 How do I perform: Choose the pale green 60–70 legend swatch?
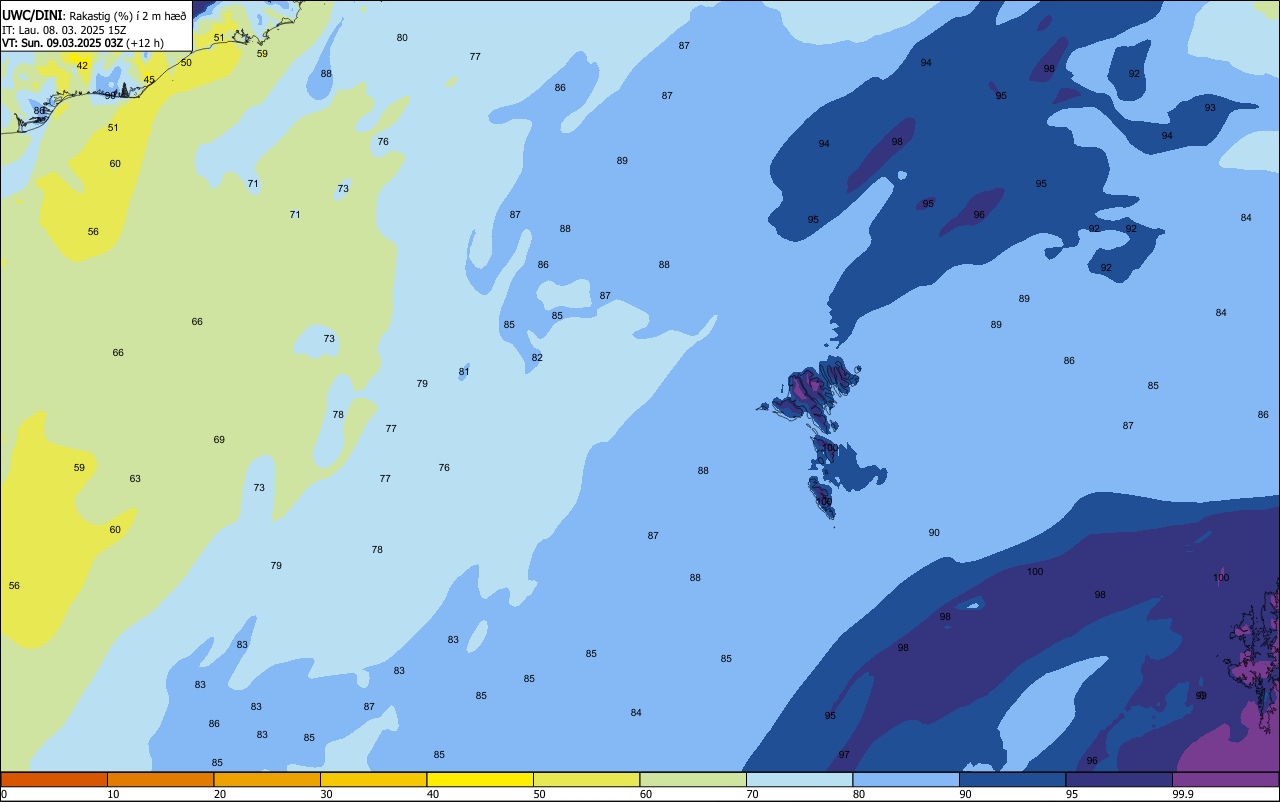693,779
